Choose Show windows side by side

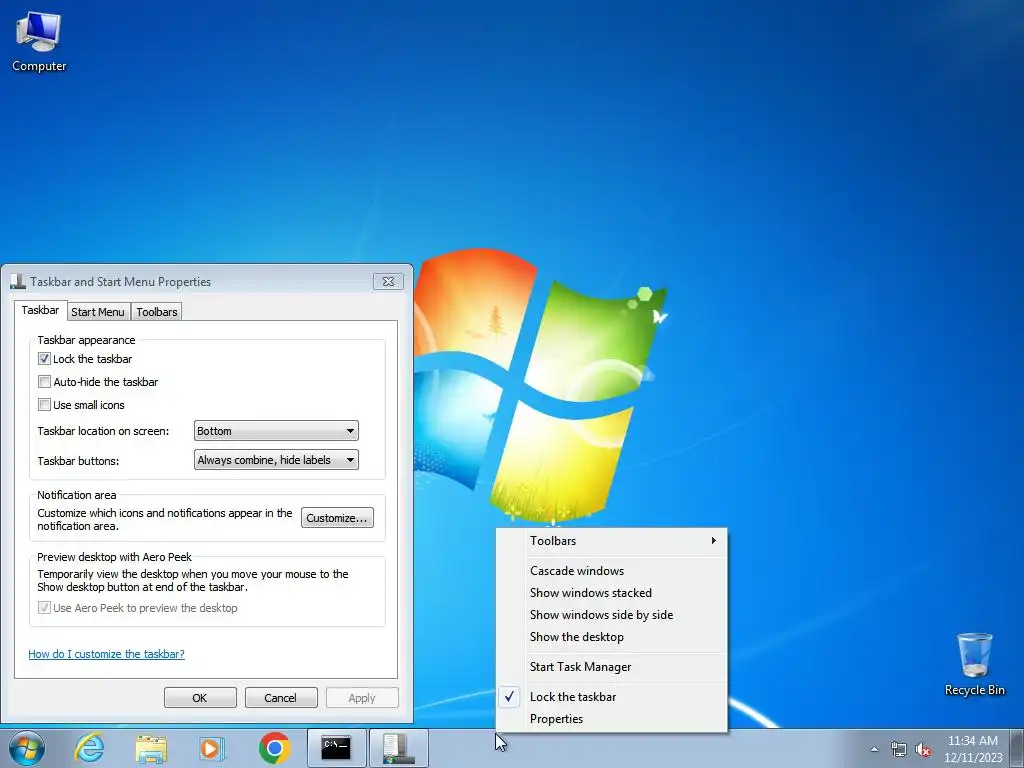[x=612, y=615]
